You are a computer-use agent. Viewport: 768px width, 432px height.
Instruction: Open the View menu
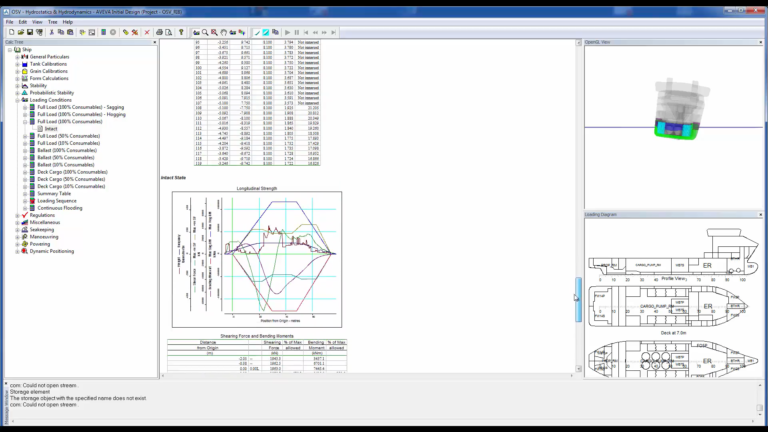[37, 22]
